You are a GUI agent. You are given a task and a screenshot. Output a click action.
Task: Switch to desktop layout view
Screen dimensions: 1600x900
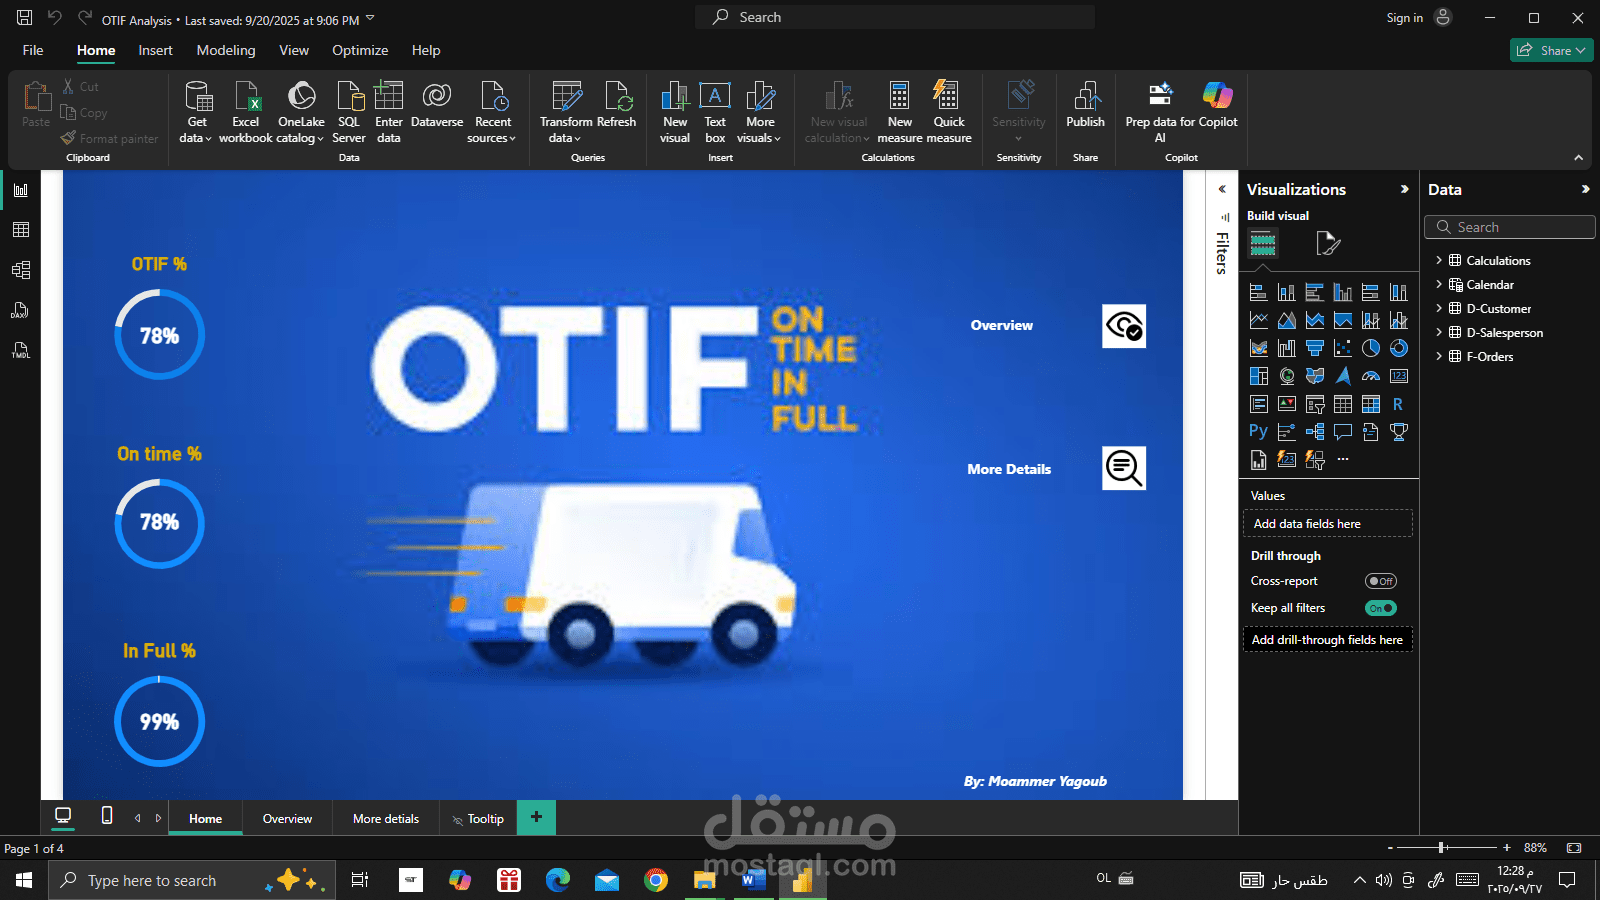(63, 816)
